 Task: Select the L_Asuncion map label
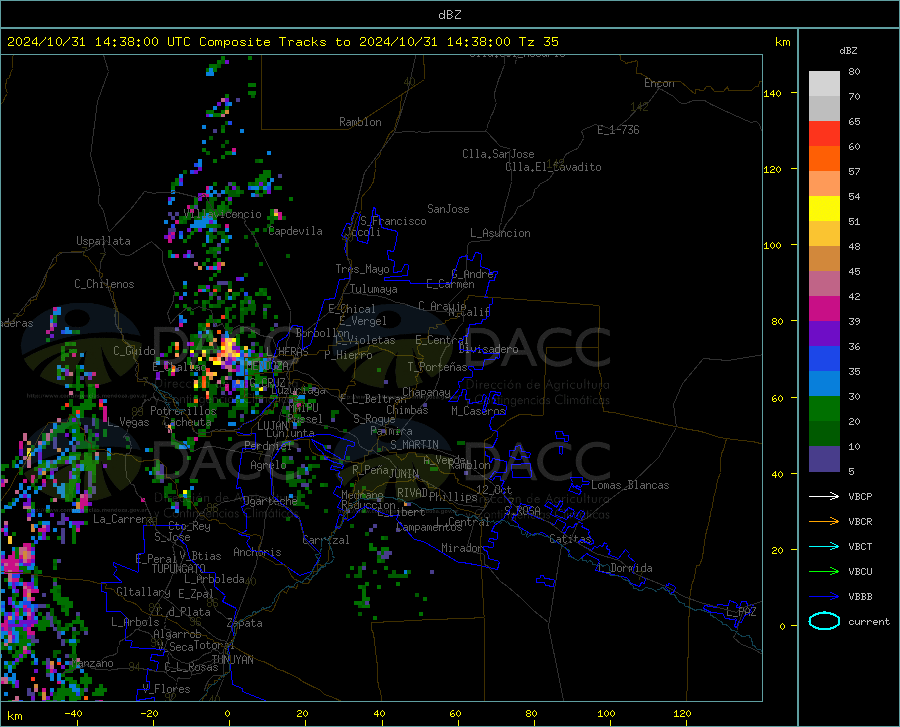point(500,233)
